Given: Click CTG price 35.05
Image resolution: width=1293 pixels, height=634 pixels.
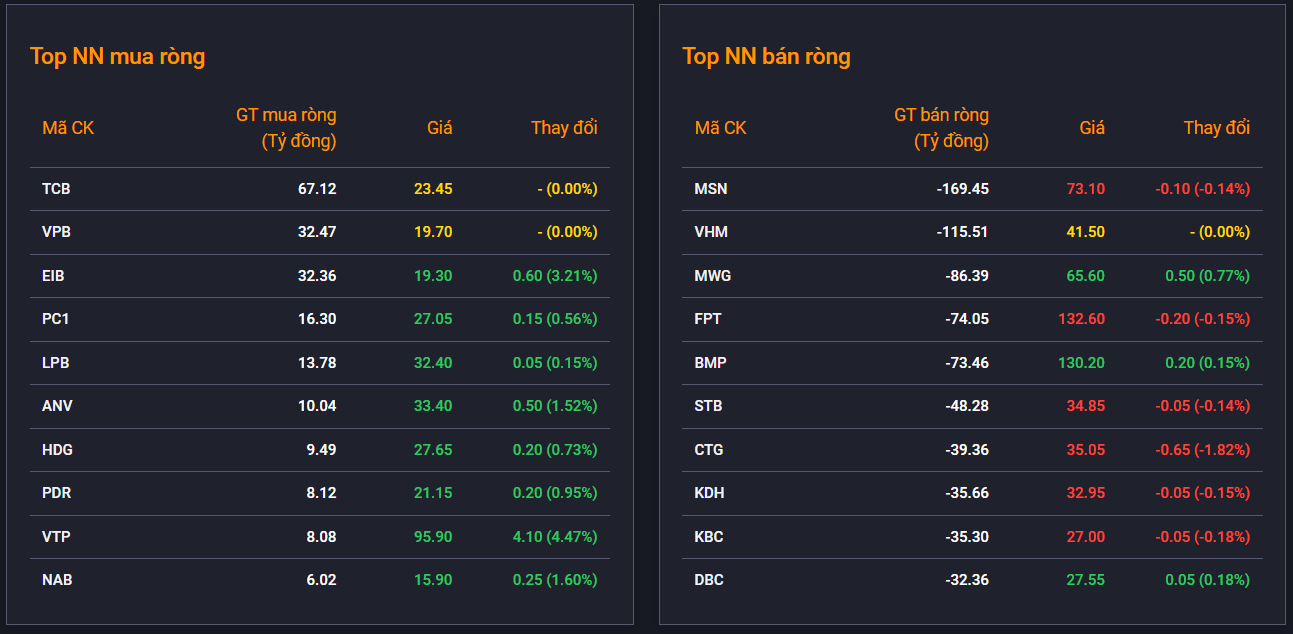Looking at the screenshot, I should [x=1085, y=450].
